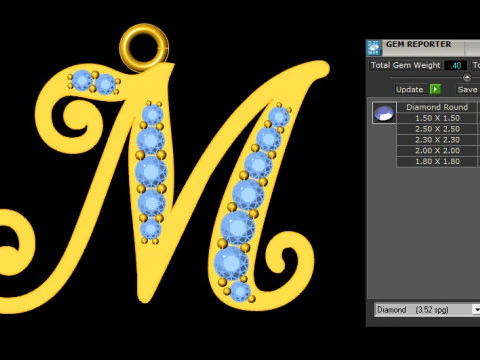Click the Total Gem Weight value field

click(455, 65)
